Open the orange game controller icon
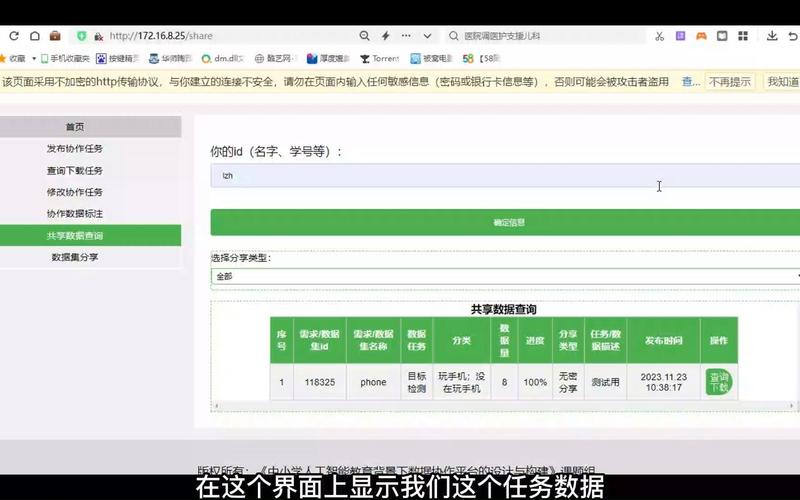 [x=702, y=36]
